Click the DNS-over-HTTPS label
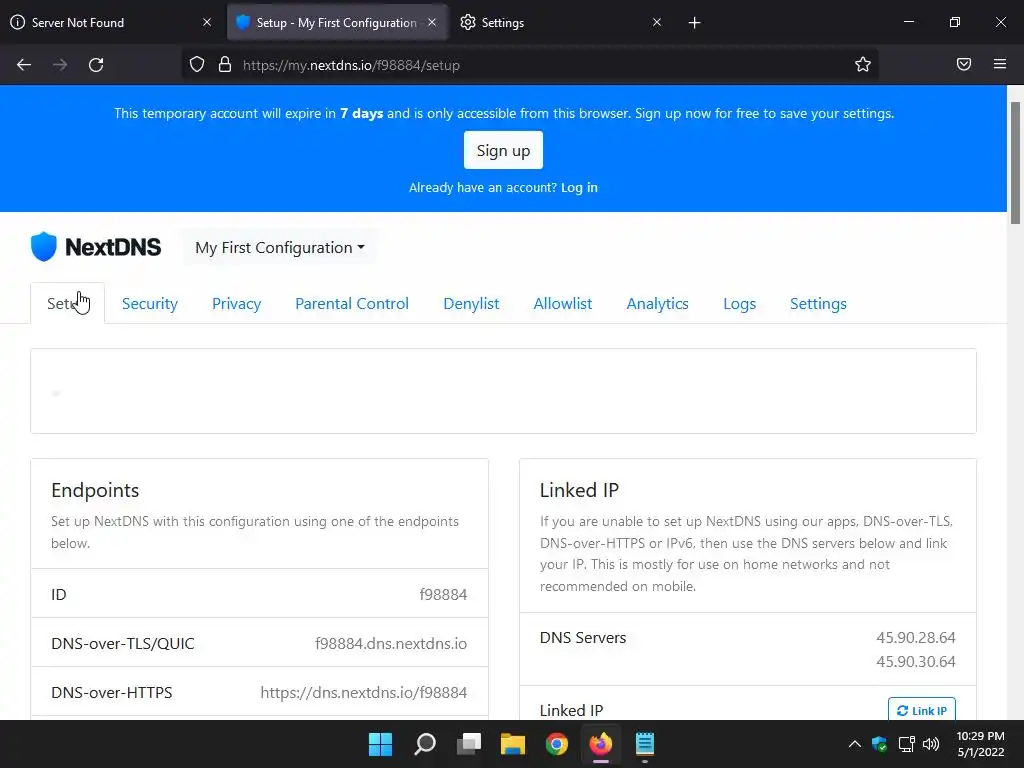This screenshot has width=1024, height=768. click(x=112, y=692)
